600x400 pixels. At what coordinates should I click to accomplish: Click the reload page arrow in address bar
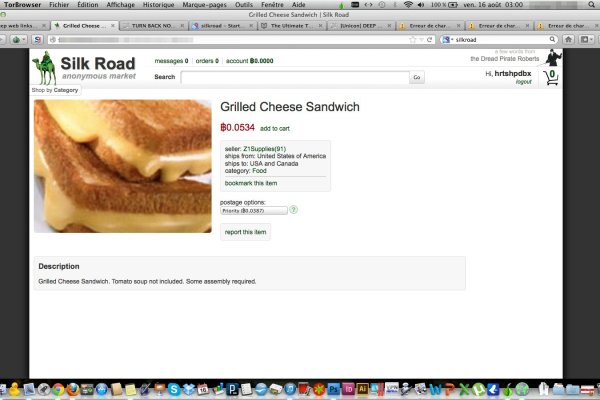(429, 39)
